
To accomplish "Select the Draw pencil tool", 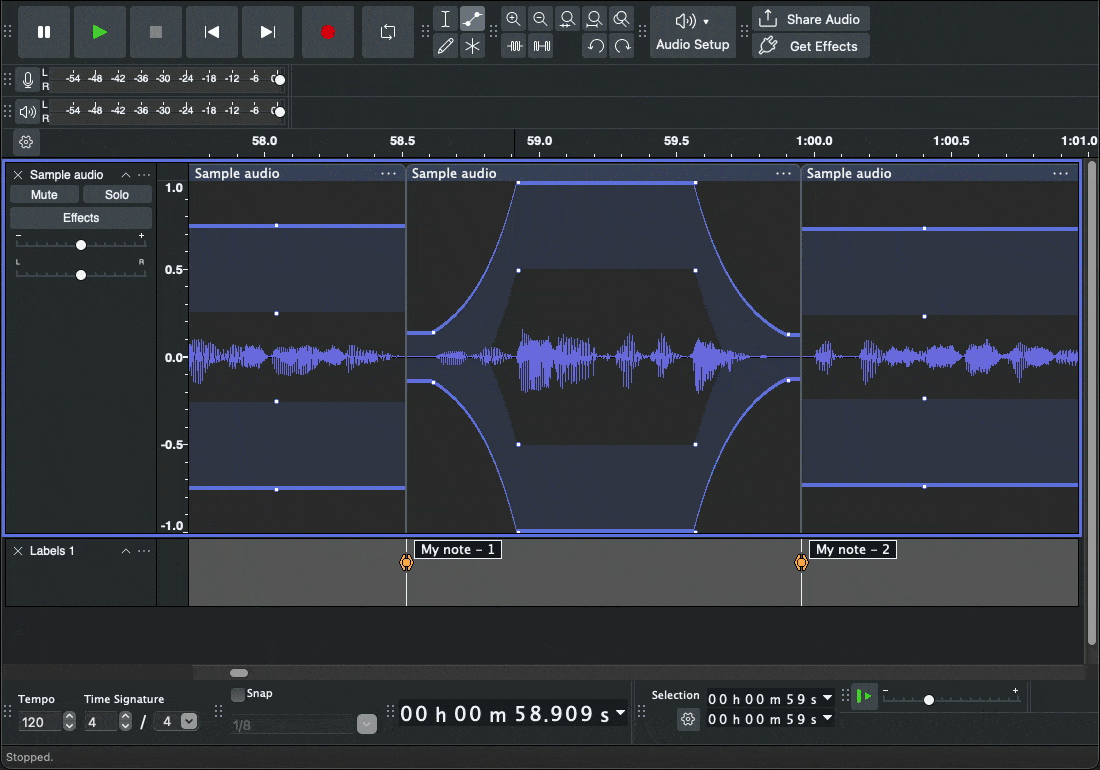I will click(446, 46).
